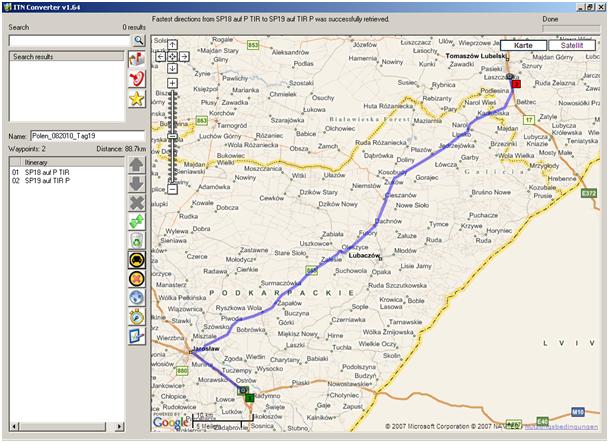Click the blue globe icon

coord(137,298)
